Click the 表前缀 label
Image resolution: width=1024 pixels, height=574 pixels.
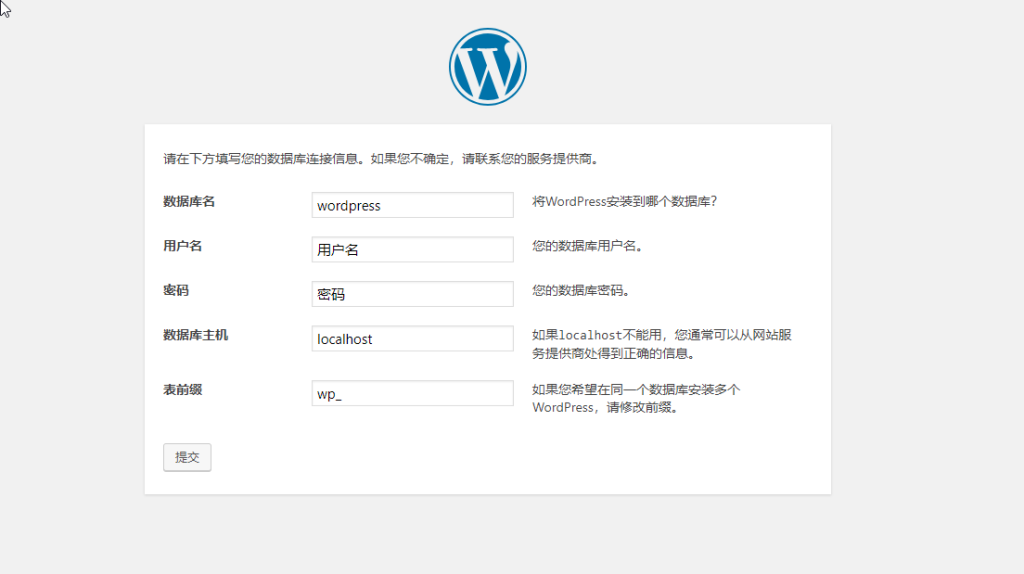[182, 390]
